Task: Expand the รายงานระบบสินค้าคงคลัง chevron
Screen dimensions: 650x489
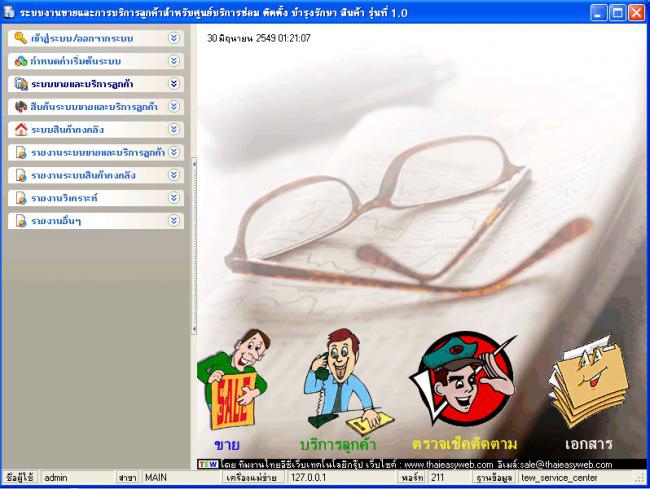Action: [174, 175]
